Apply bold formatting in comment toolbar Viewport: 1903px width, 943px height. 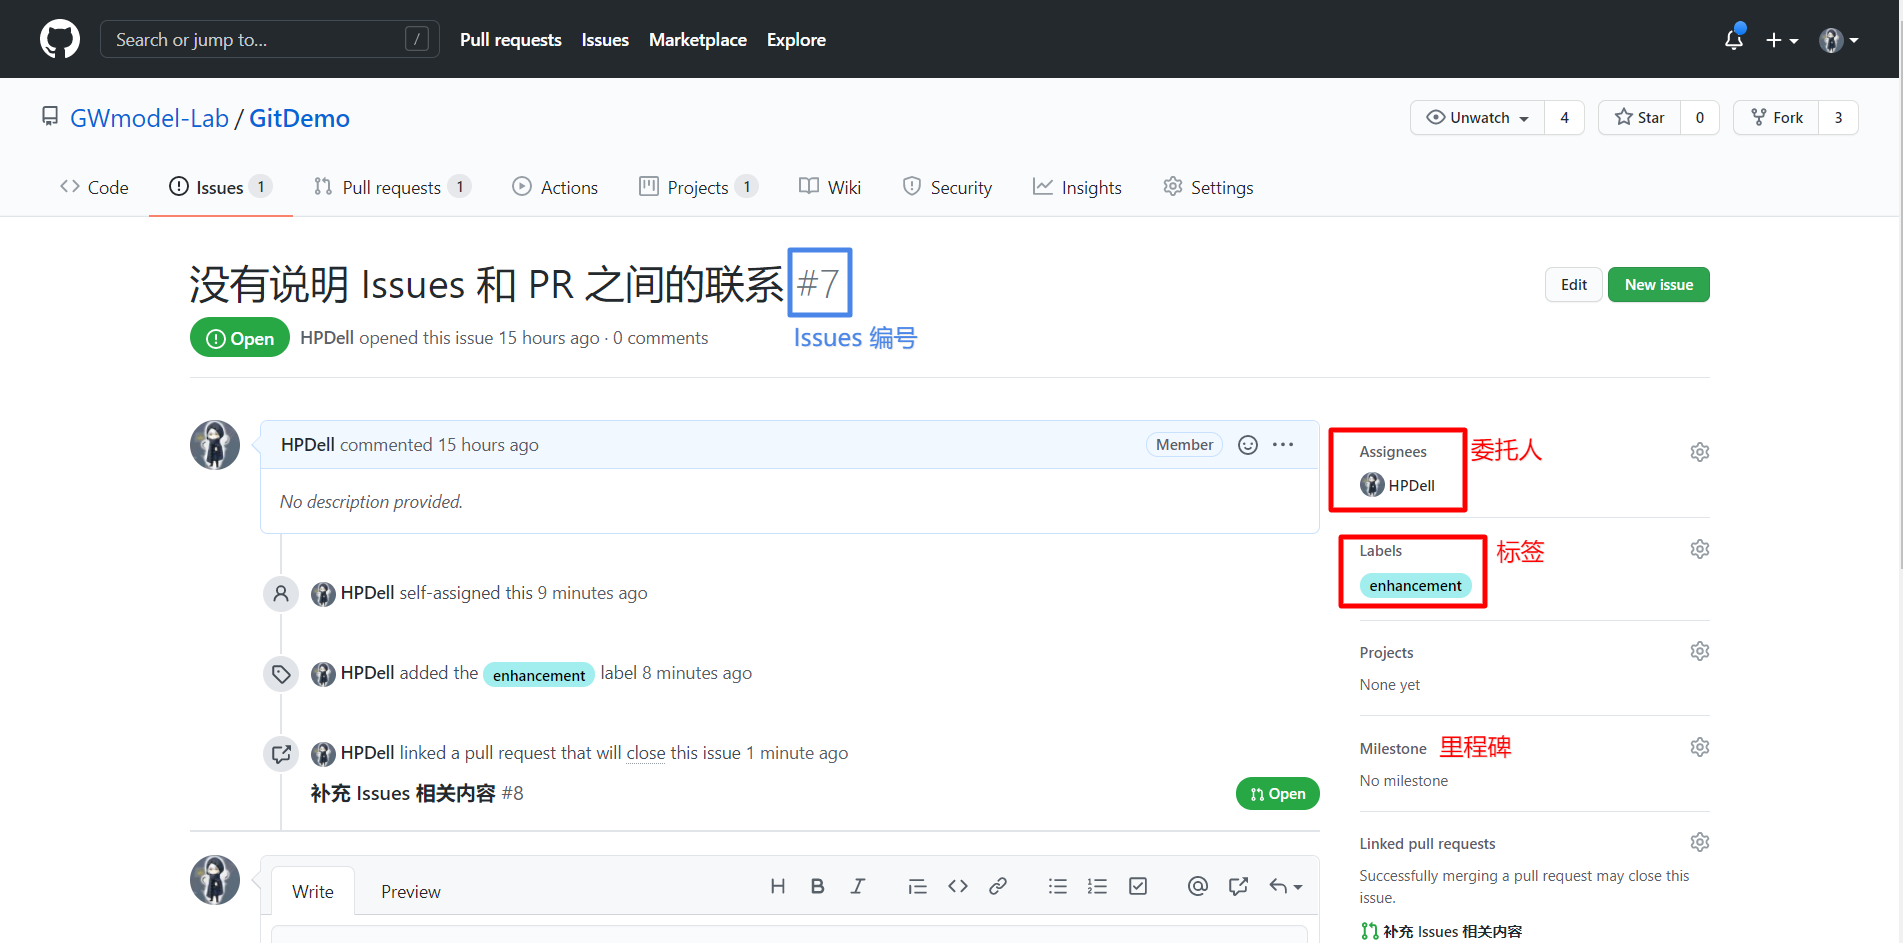(817, 886)
